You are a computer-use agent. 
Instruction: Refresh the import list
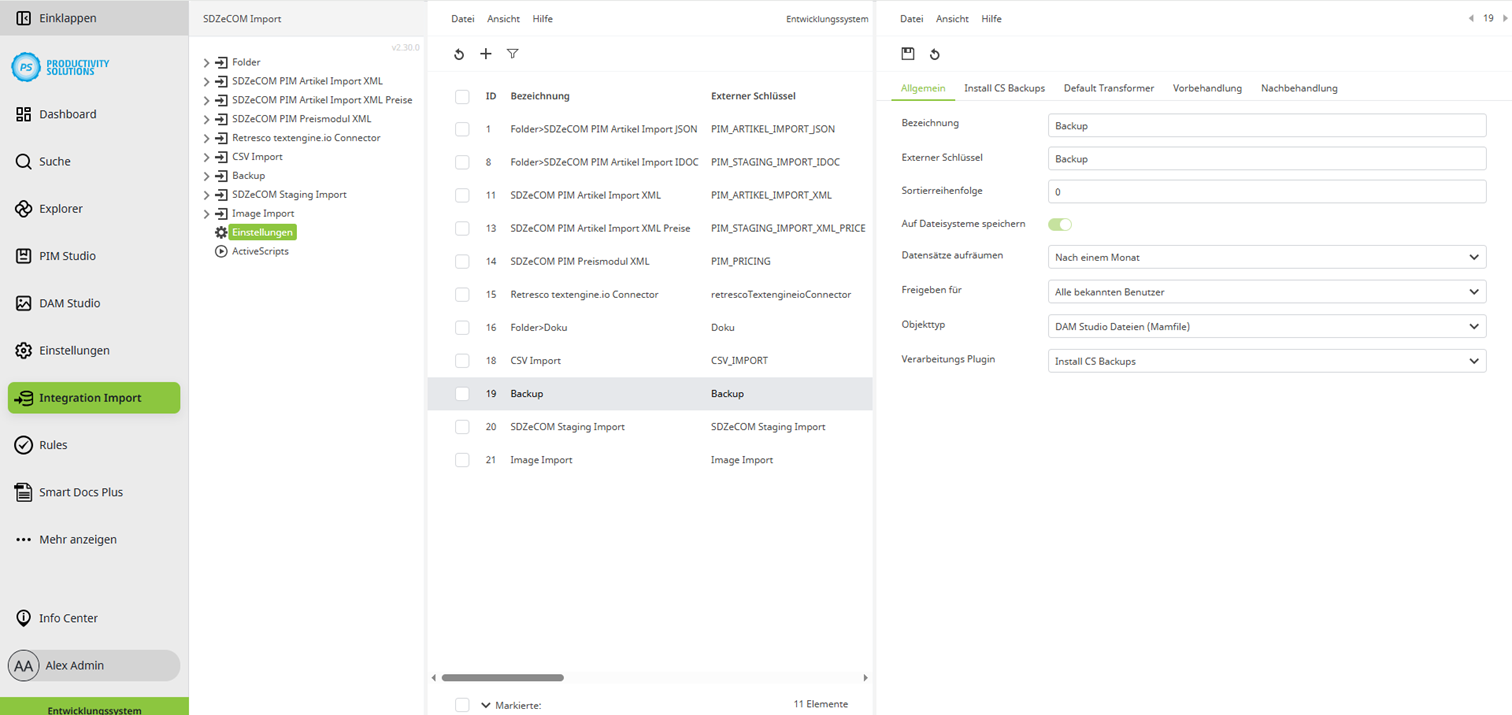(459, 54)
